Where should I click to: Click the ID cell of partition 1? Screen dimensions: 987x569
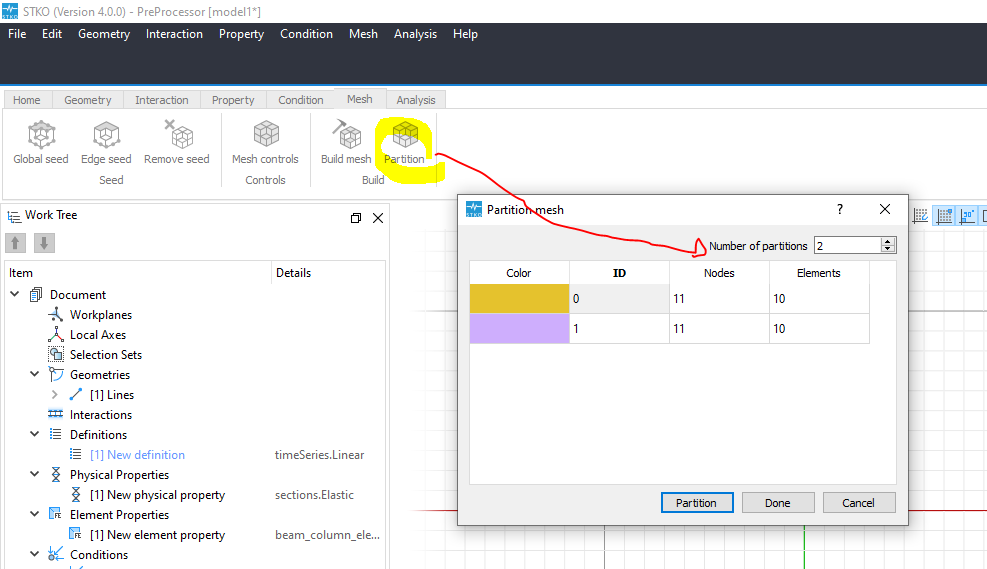point(619,328)
